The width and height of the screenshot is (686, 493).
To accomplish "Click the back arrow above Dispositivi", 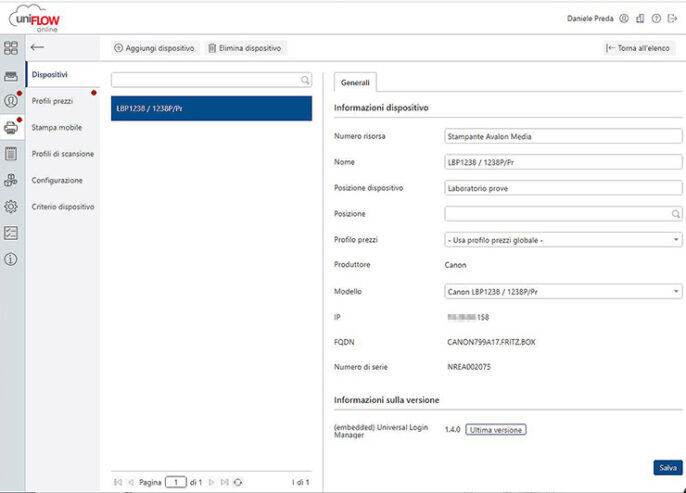I will pyautogui.click(x=37, y=47).
